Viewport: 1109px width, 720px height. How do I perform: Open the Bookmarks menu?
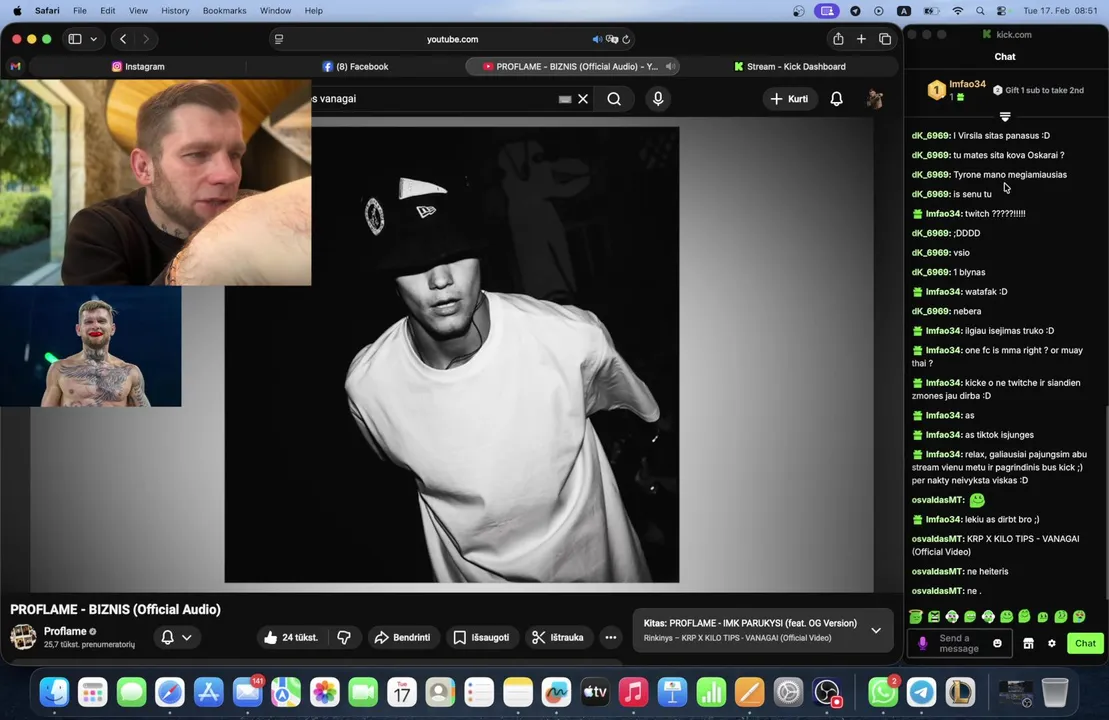[224, 11]
